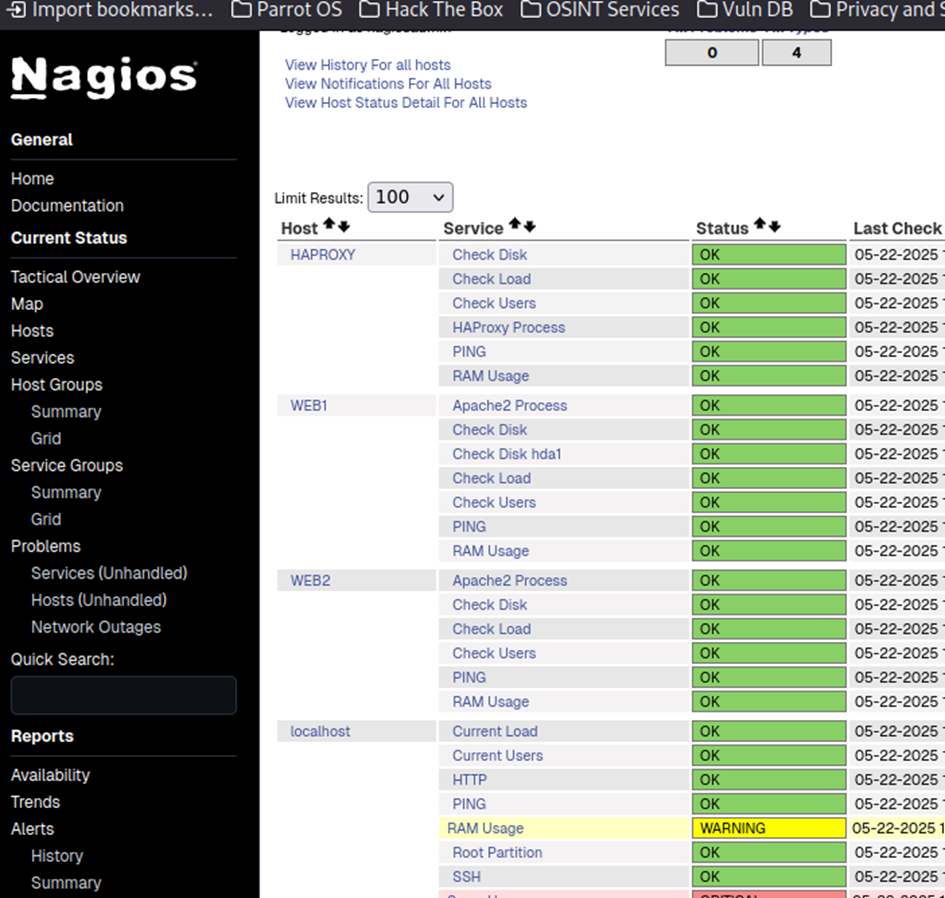Open Host Groups in the sidebar
Image resolution: width=945 pixels, height=898 pixels.
coord(57,385)
